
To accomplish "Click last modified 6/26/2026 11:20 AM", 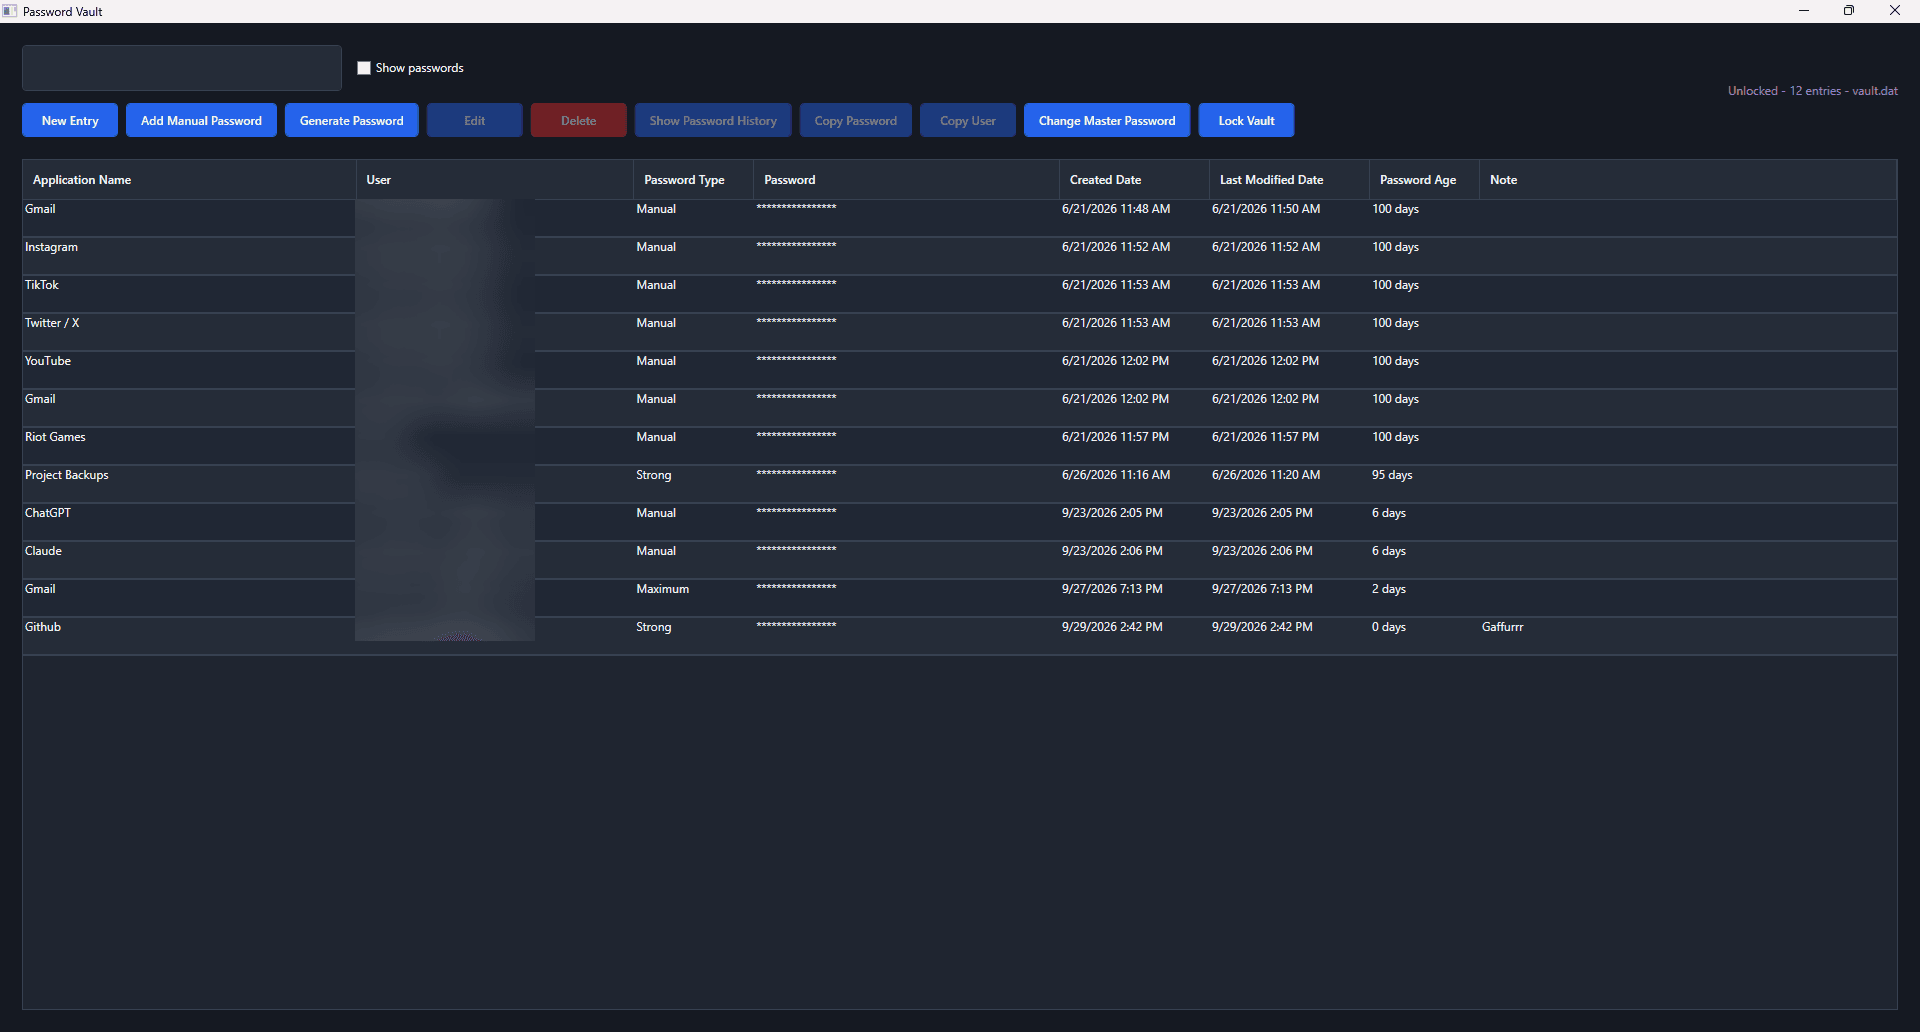I will [1266, 475].
